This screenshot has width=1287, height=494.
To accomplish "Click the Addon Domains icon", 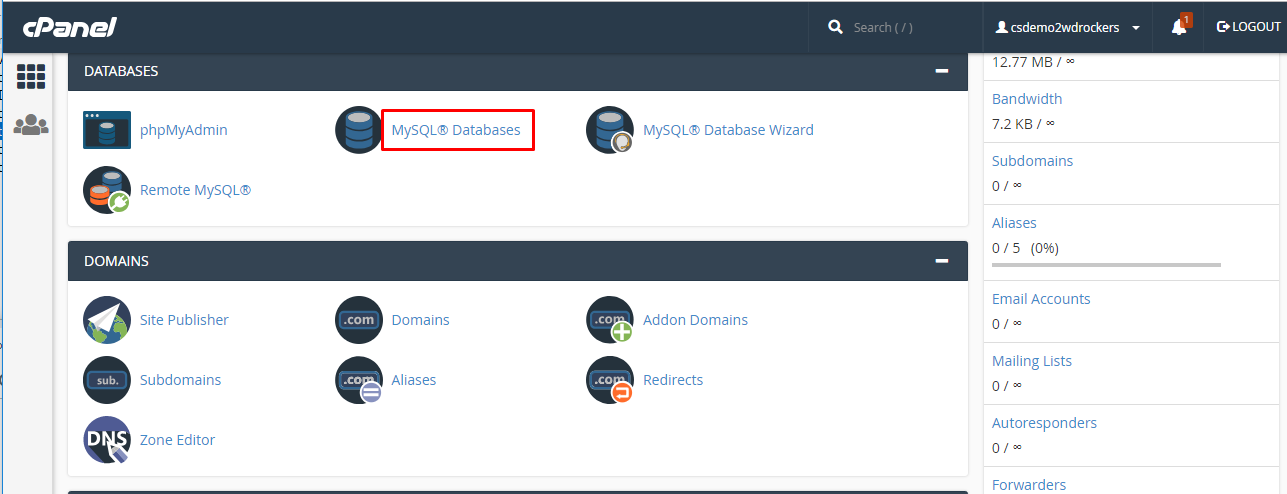I will tap(610, 320).
